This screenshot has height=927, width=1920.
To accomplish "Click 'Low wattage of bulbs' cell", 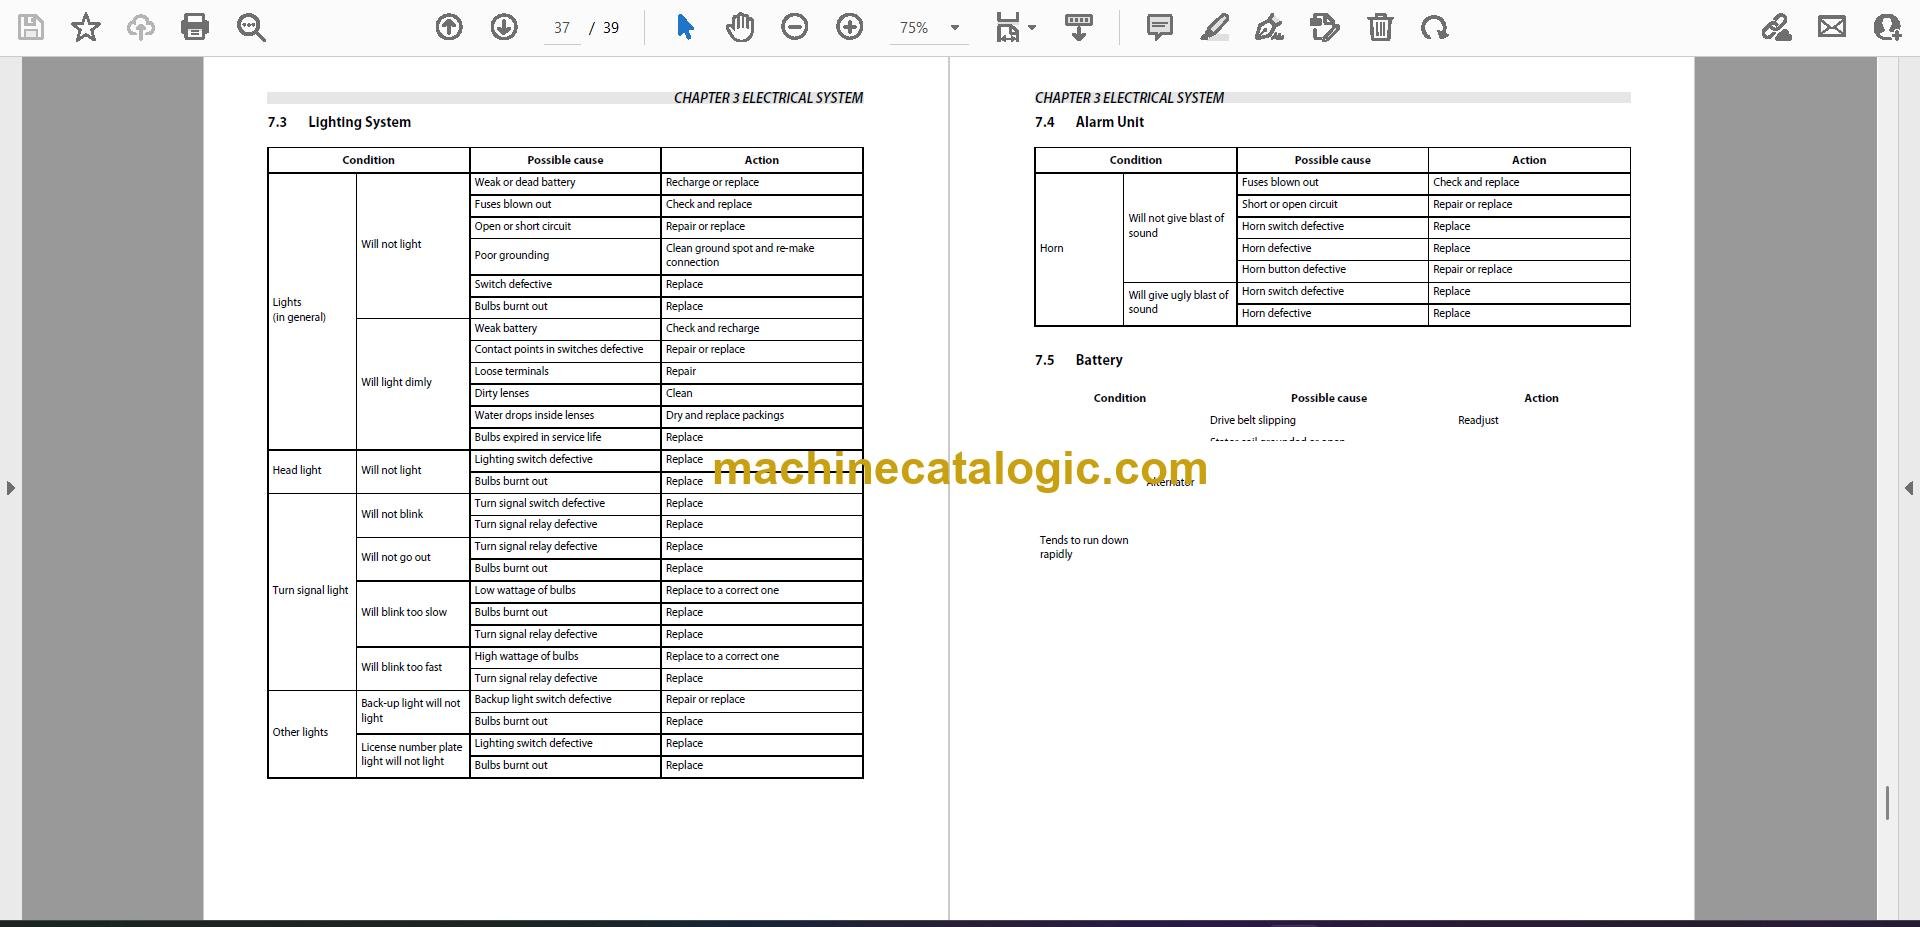I will pyautogui.click(x=565, y=591).
